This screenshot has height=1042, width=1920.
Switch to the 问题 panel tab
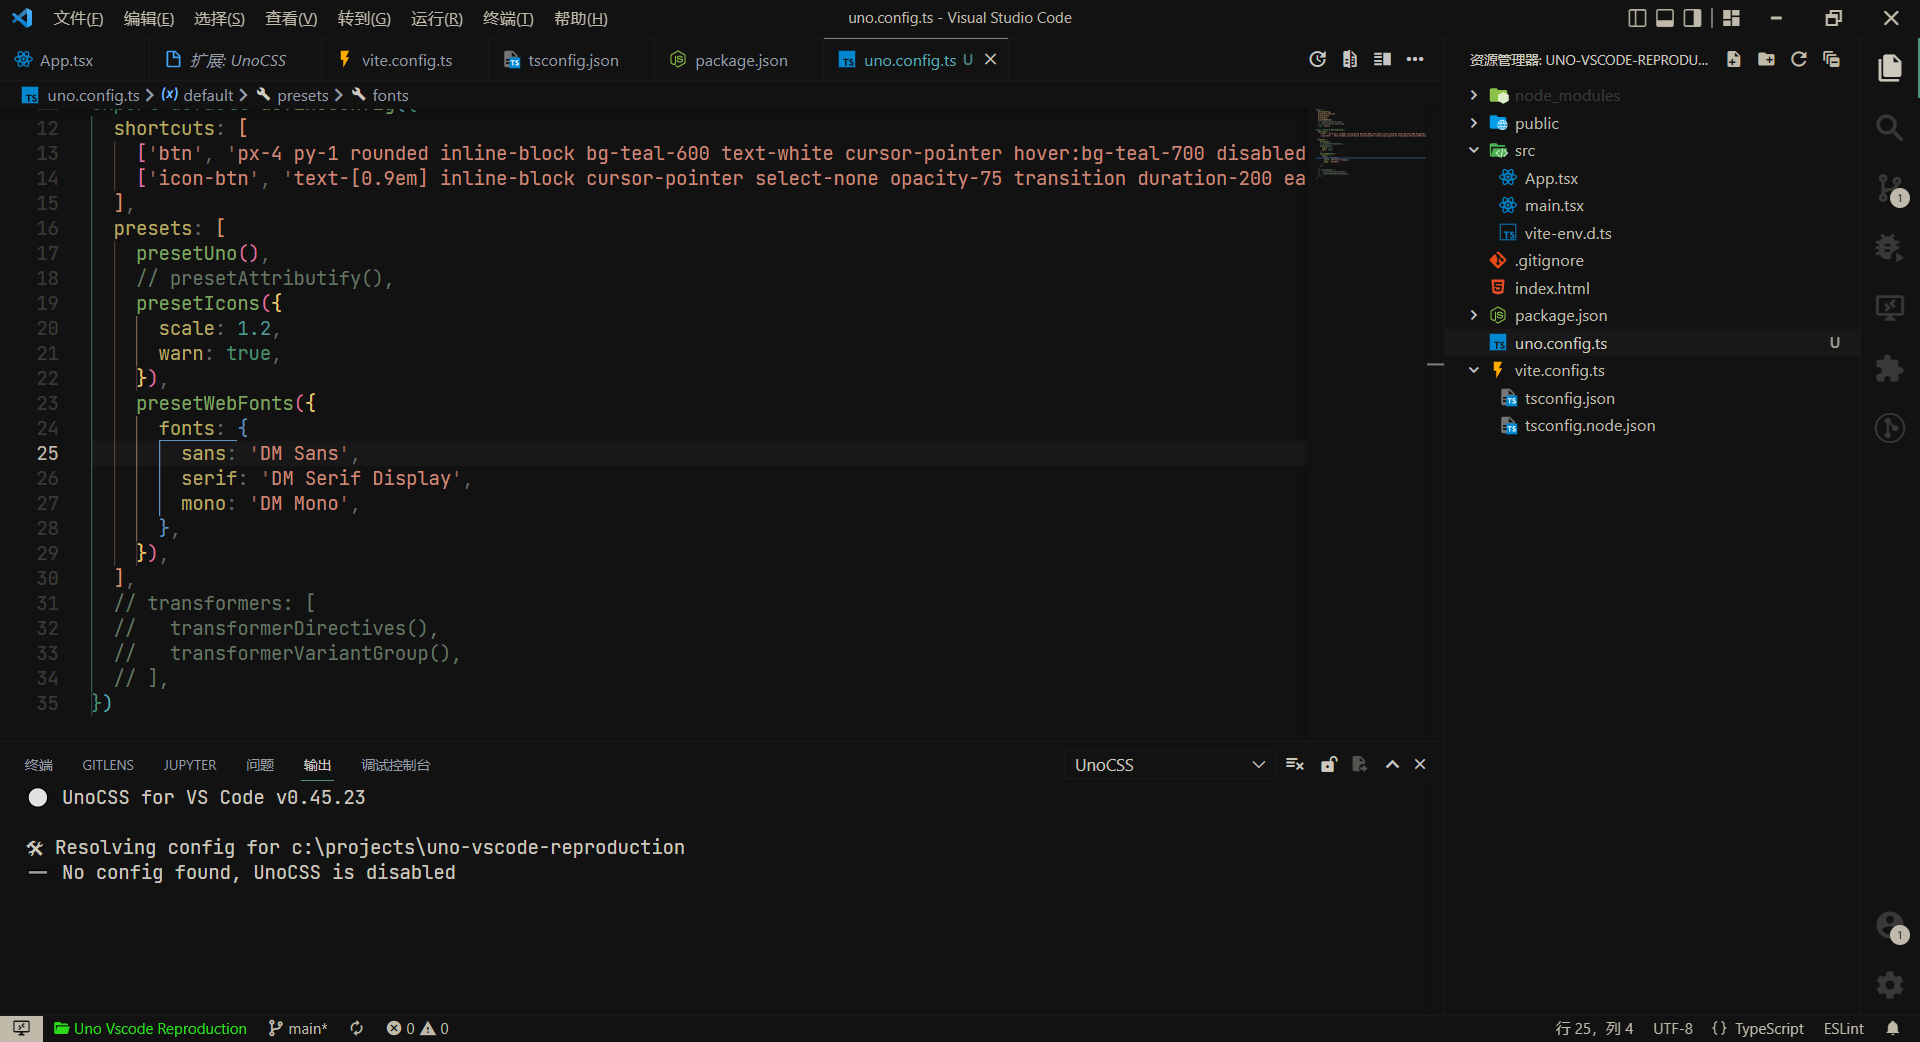point(260,765)
